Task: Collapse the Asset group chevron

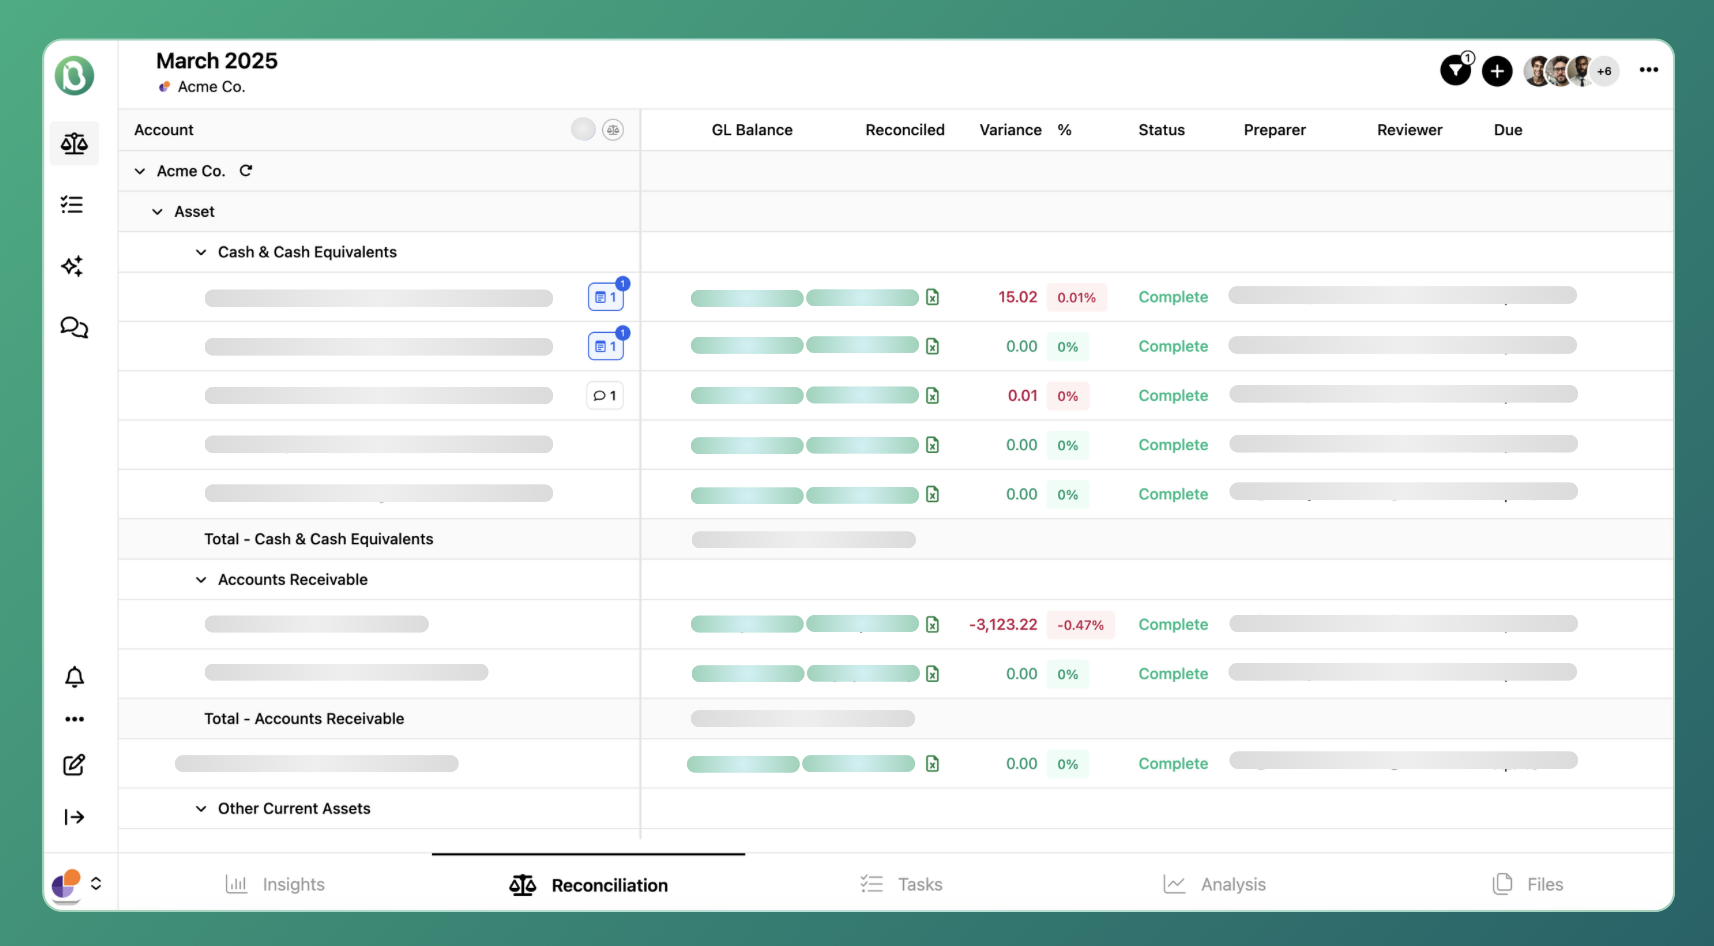Action: pyautogui.click(x=157, y=212)
